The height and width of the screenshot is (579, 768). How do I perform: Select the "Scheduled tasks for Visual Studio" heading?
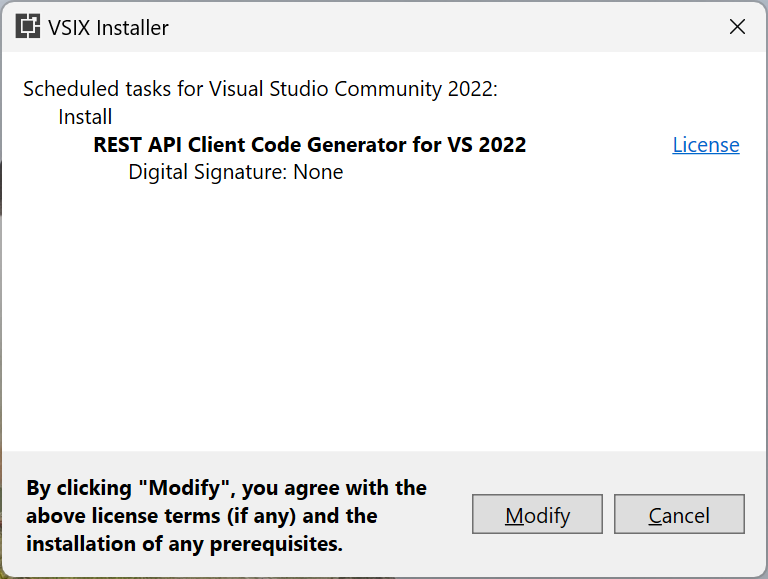click(x=260, y=88)
